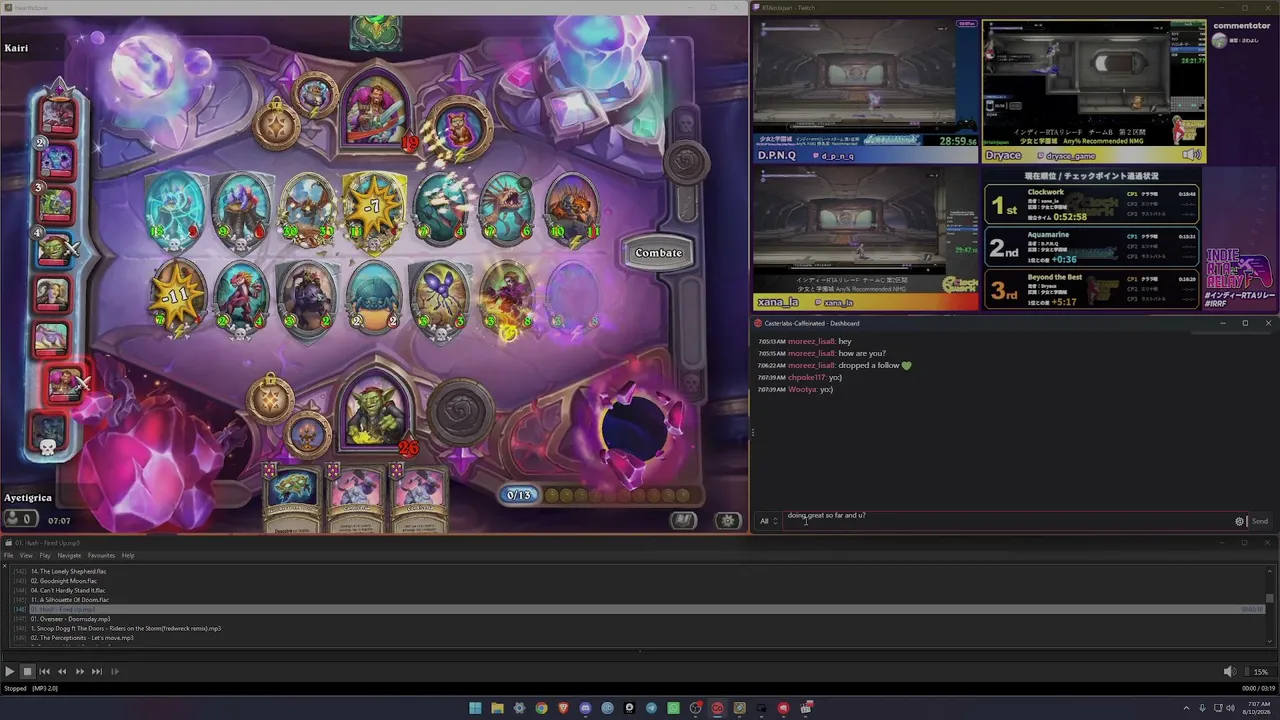This screenshot has height=720, width=1280.
Task: Skip to previous track in music player
Action: 44,672
